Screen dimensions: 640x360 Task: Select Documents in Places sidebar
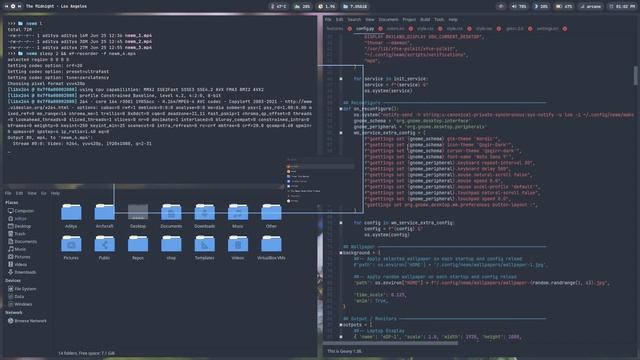point(22,242)
